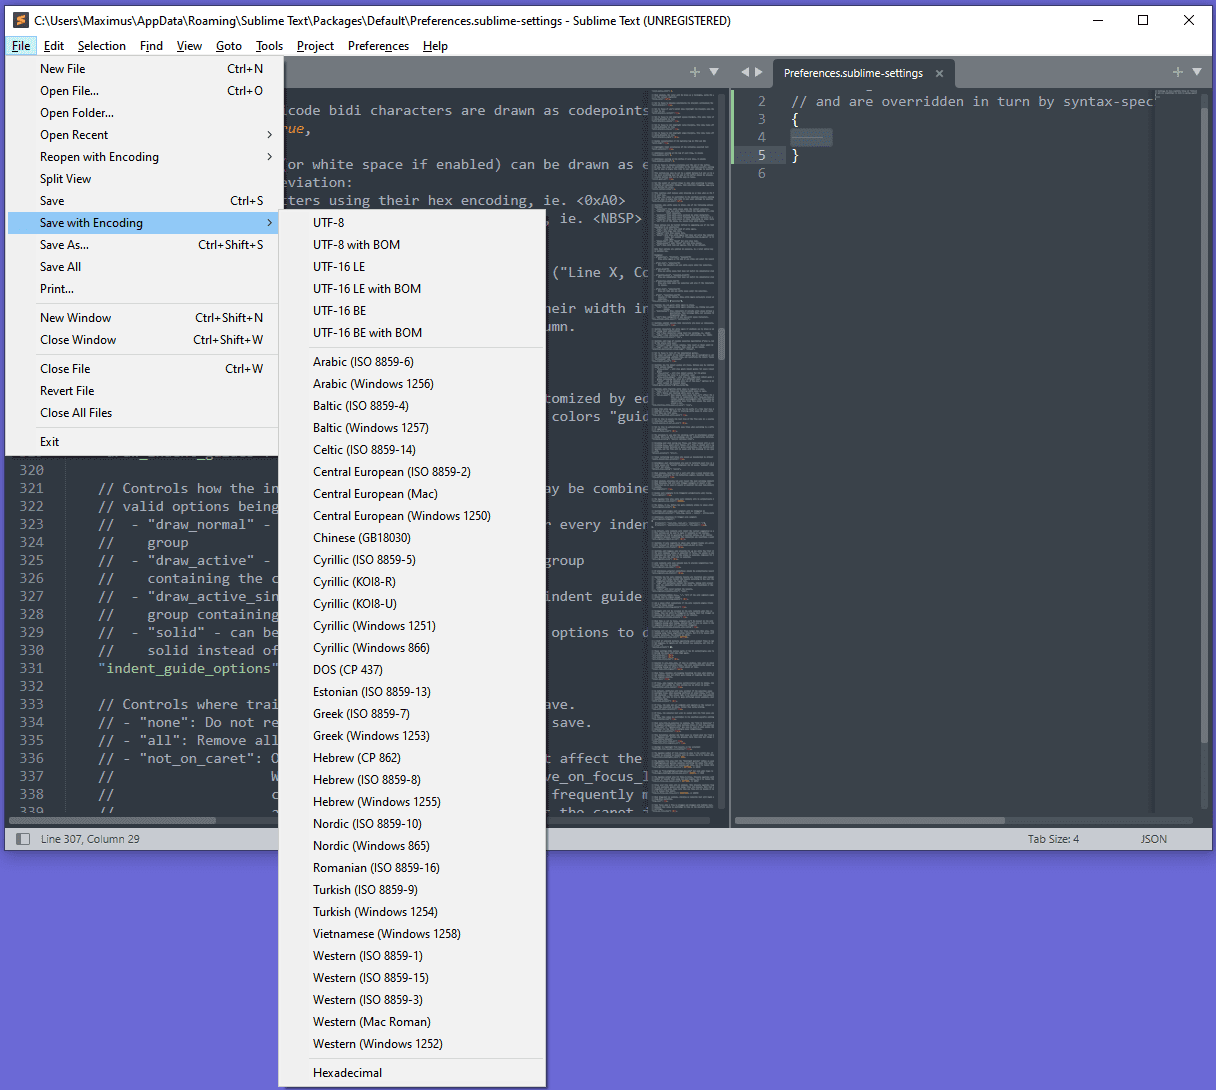The width and height of the screenshot is (1216, 1090).
Task: Select Western (Mac Roman) encoding
Action: tap(412, 1022)
